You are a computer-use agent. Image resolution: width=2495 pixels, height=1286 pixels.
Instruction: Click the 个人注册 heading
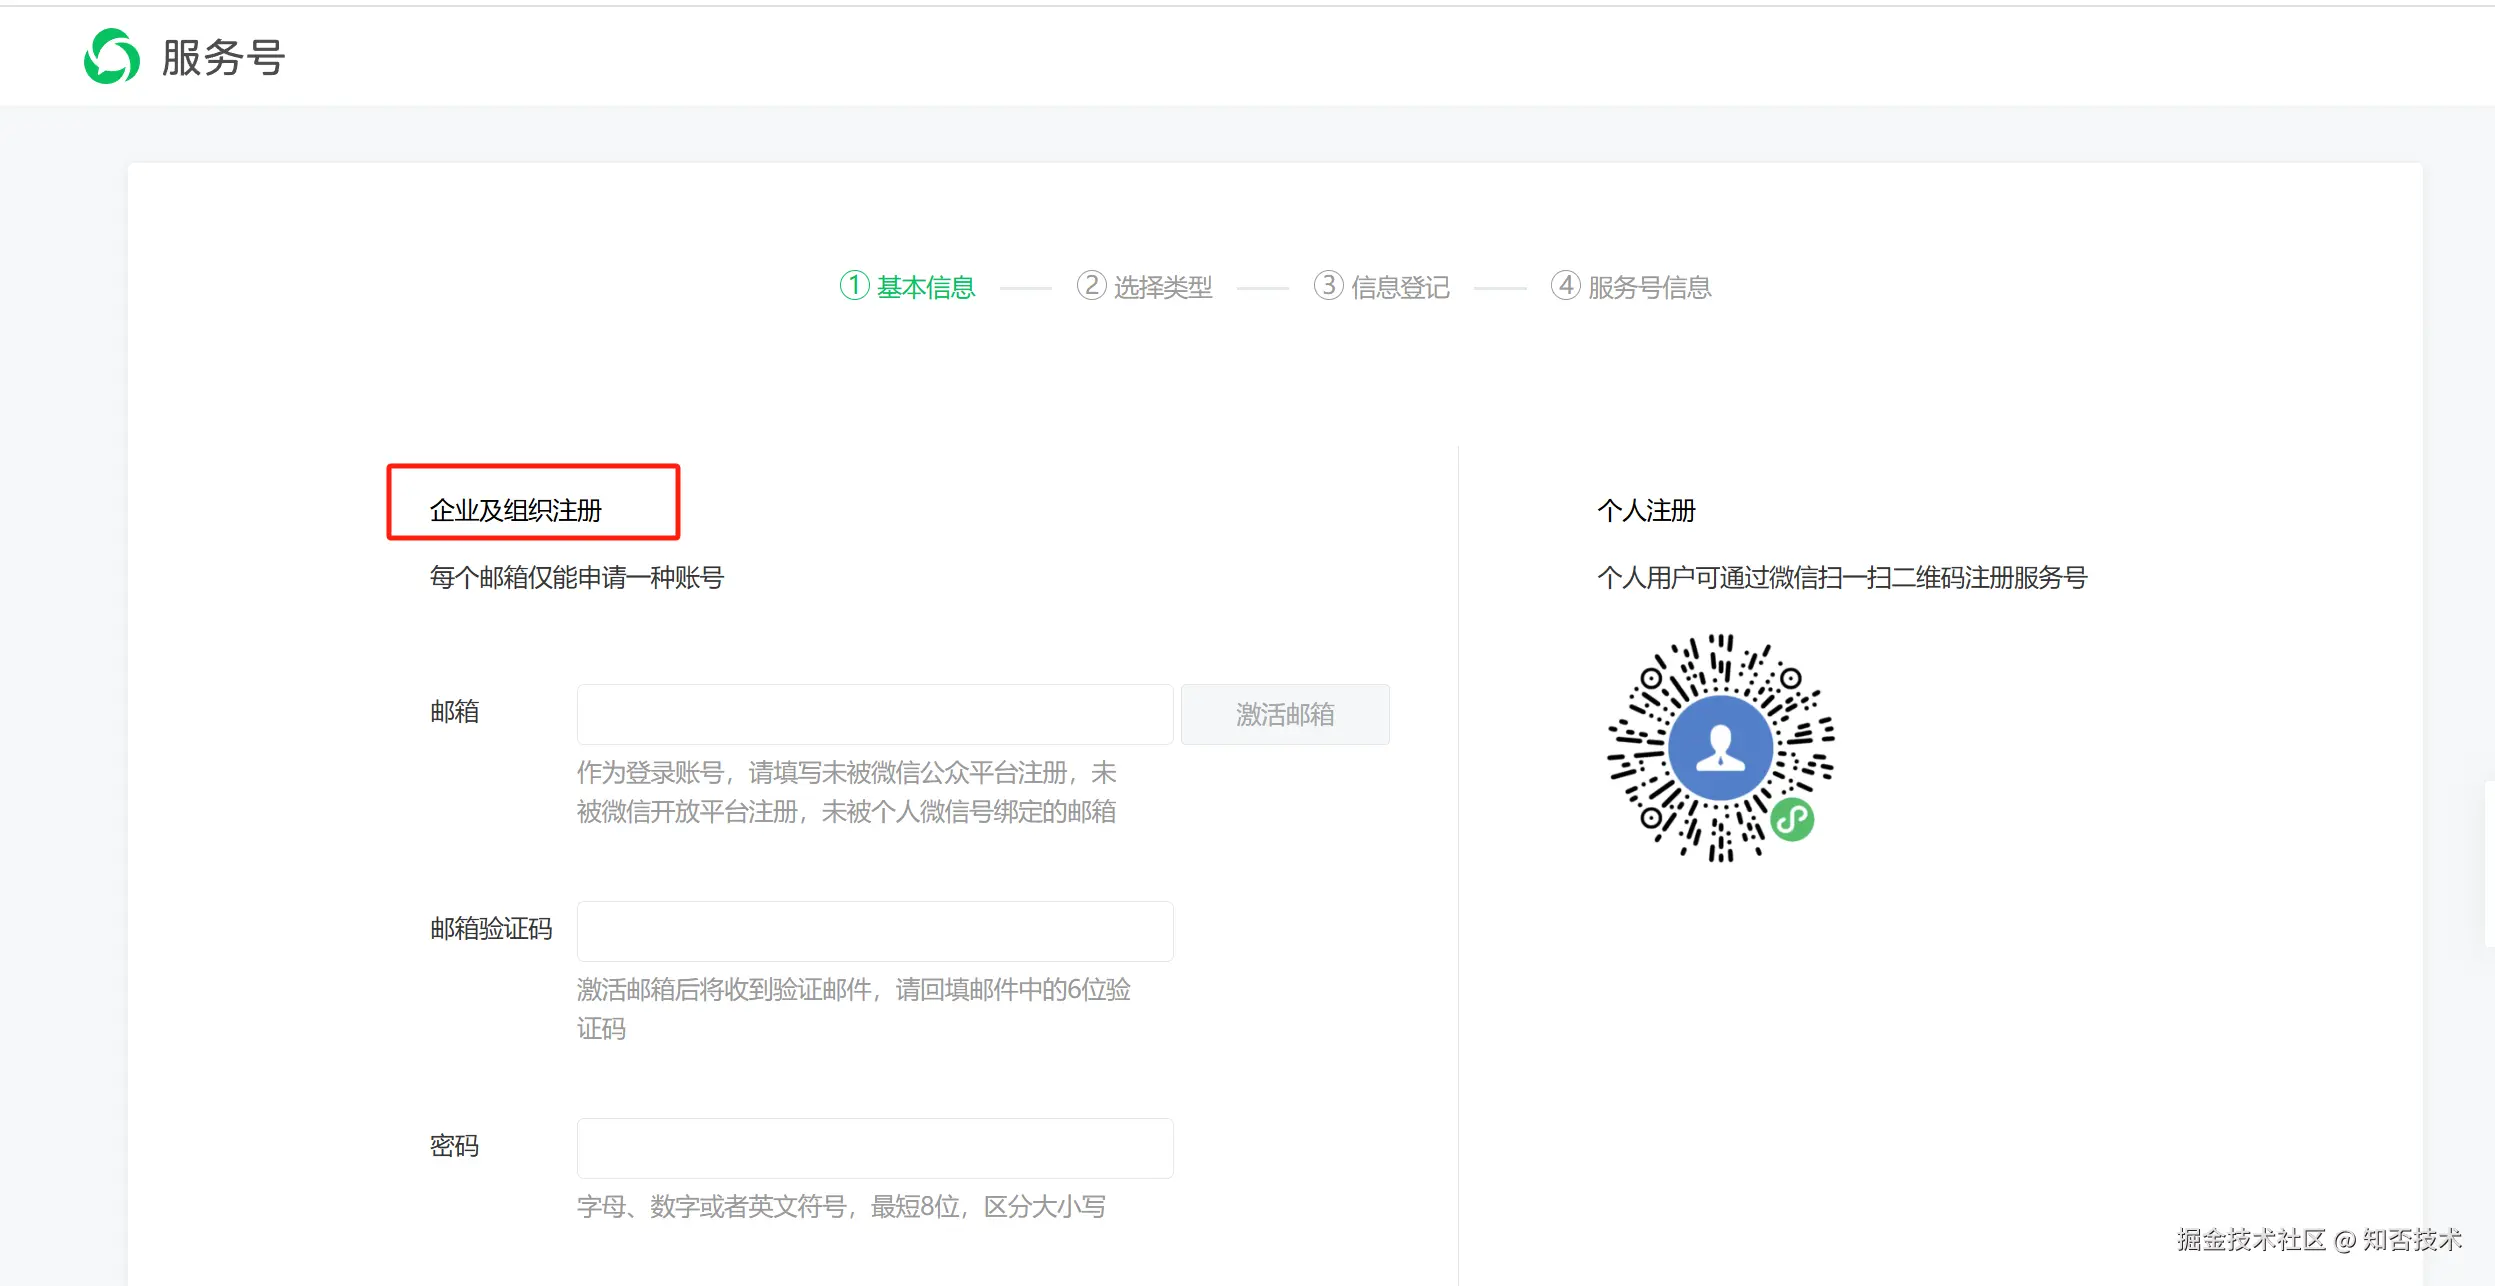coord(1646,511)
